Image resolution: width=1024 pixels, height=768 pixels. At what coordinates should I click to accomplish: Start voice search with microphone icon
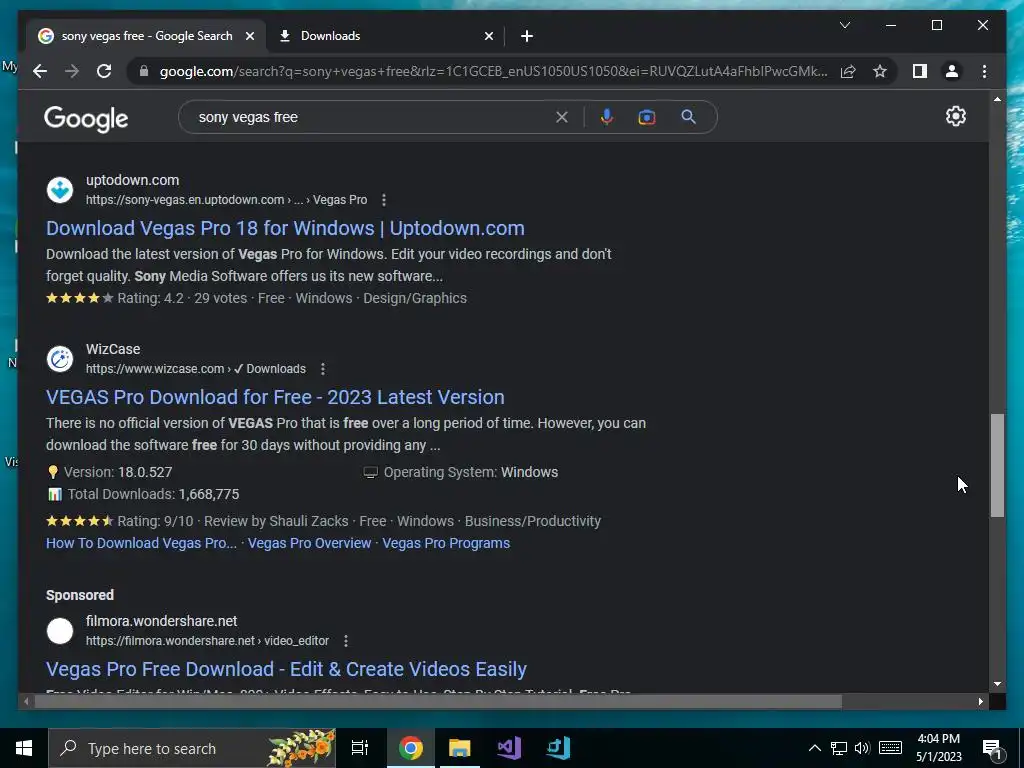pyautogui.click(x=607, y=117)
